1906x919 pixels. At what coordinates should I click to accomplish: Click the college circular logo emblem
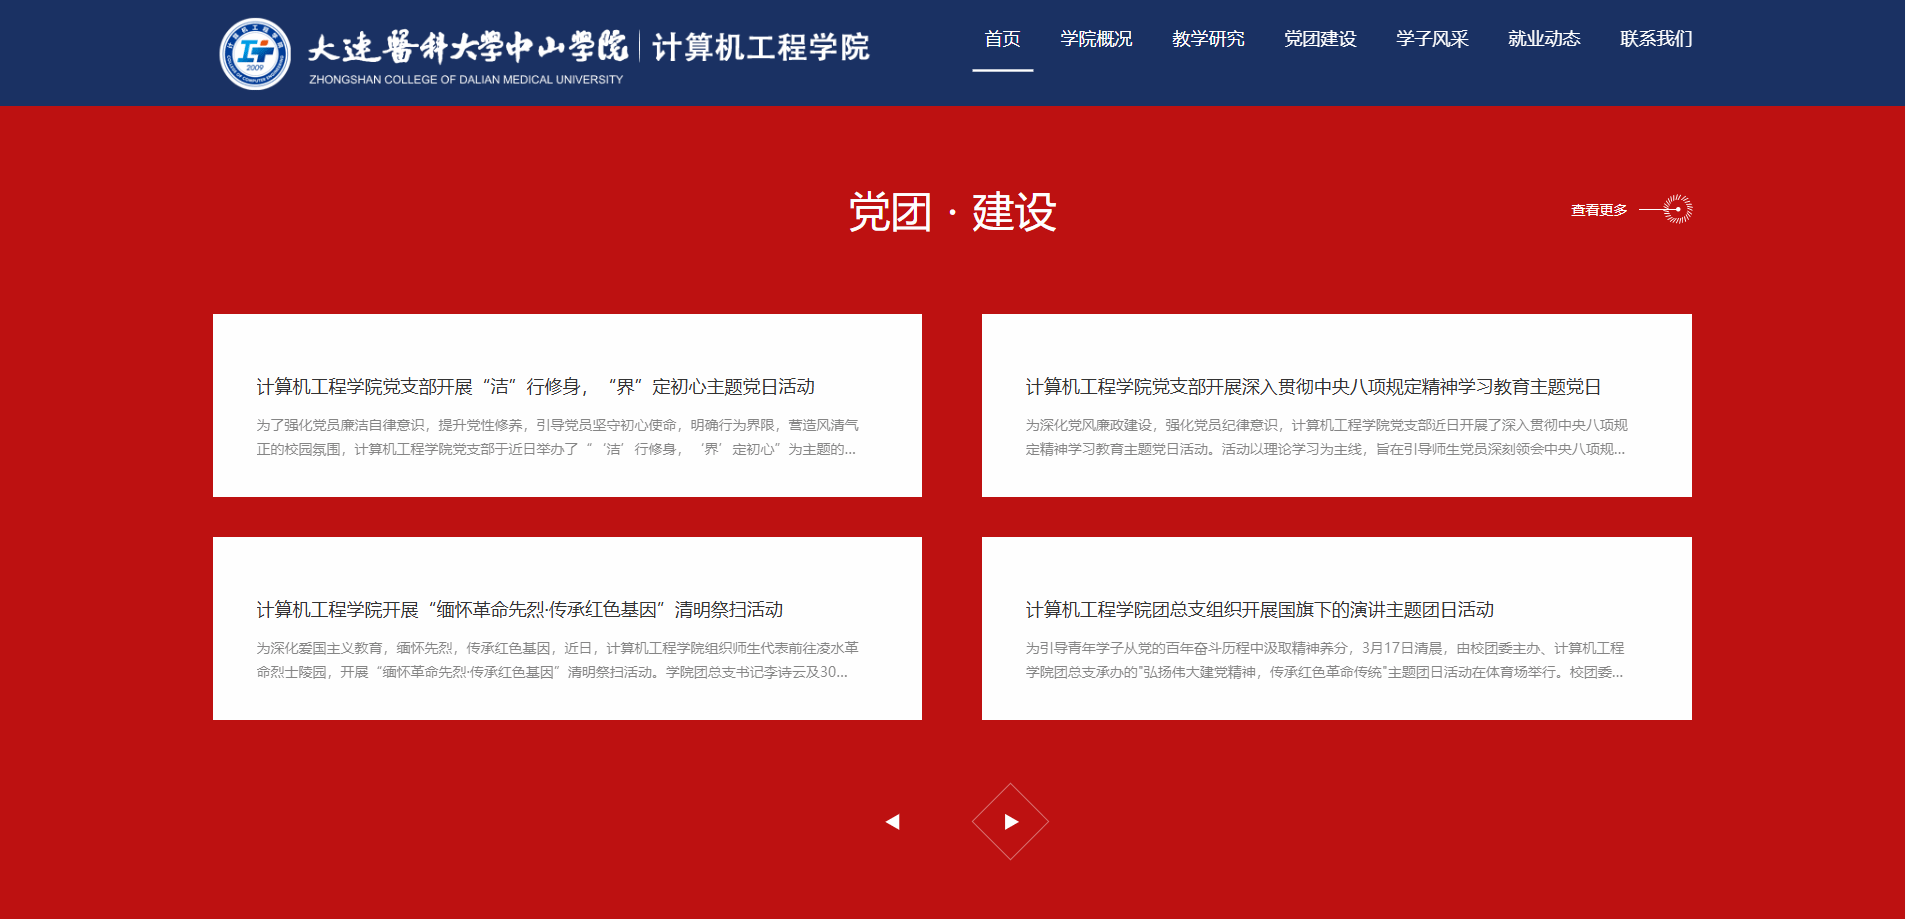tap(255, 54)
